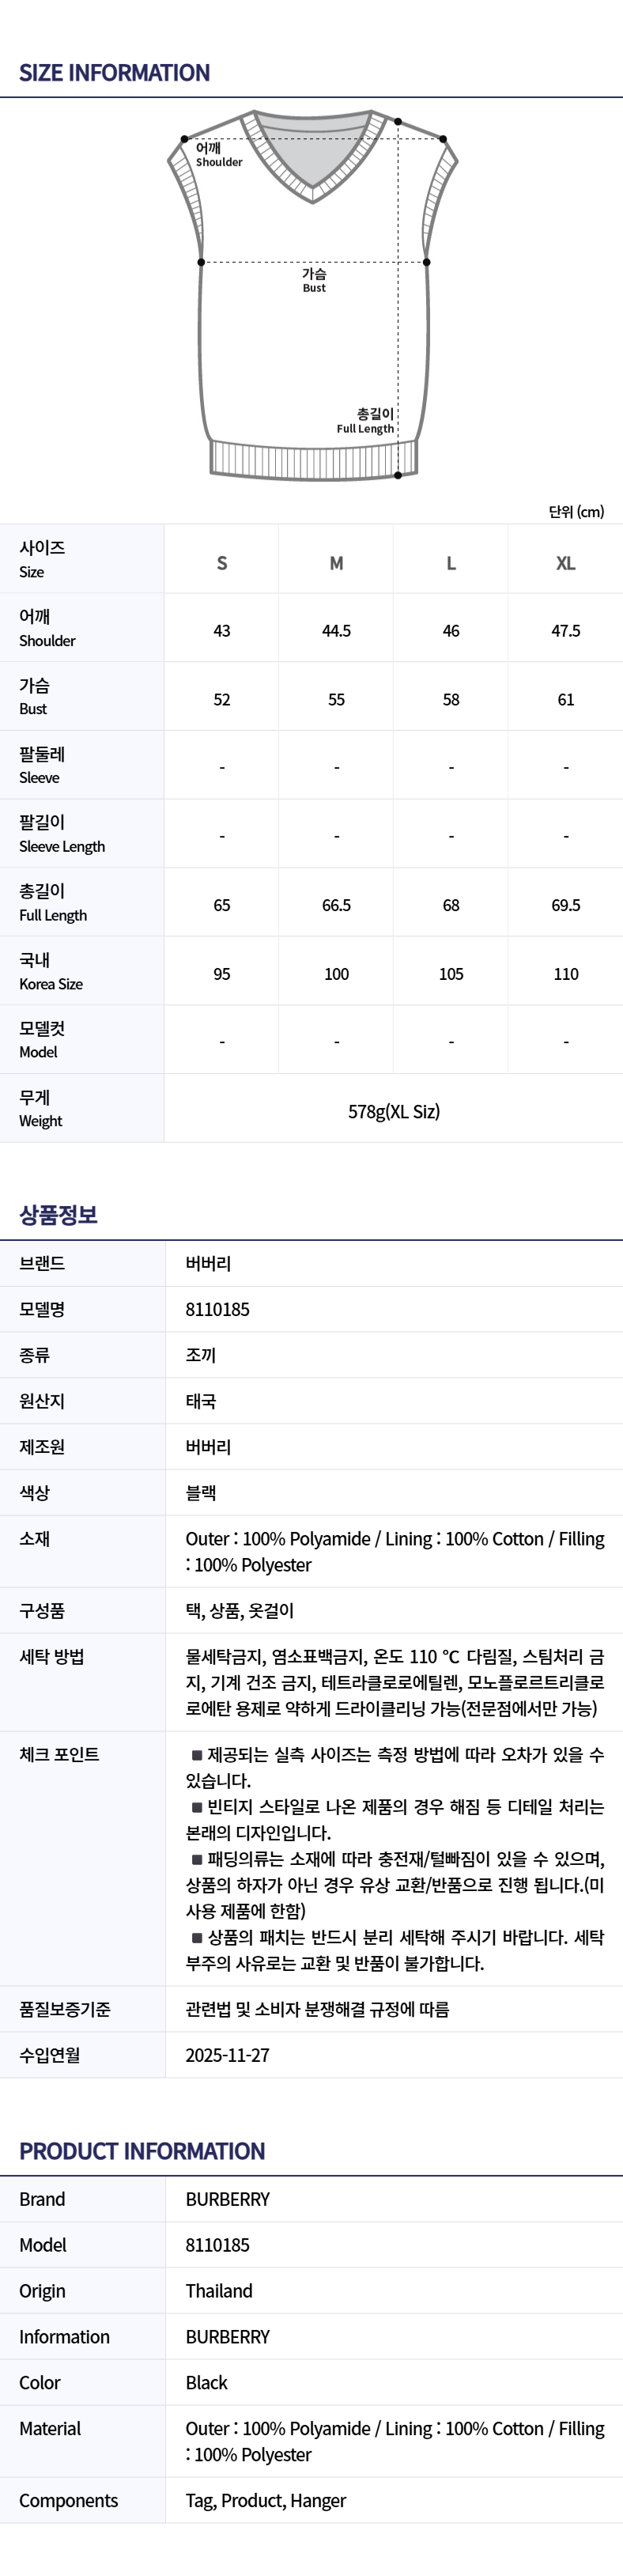Click the full length value 69.5
Viewport: 623px width, 2576px height.
566,905
